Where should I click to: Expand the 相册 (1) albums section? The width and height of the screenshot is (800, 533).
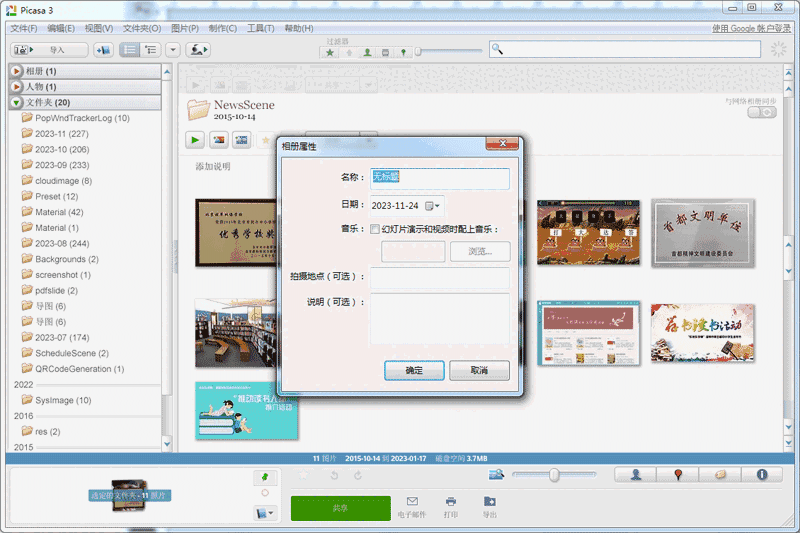[16, 71]
